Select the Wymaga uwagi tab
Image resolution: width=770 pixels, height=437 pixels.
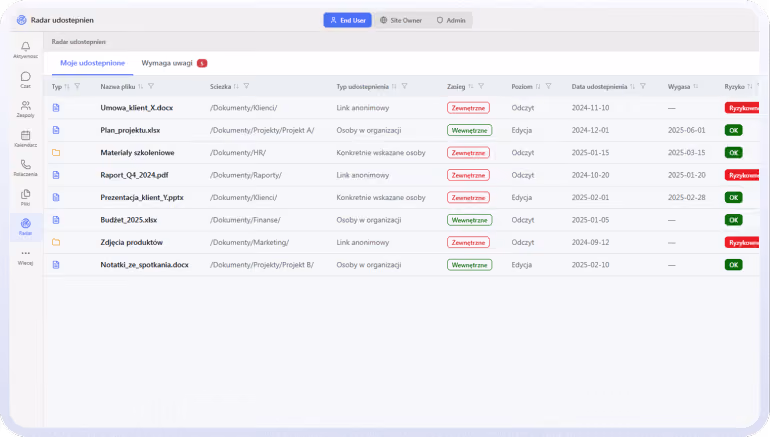click(x=174, y=63)
